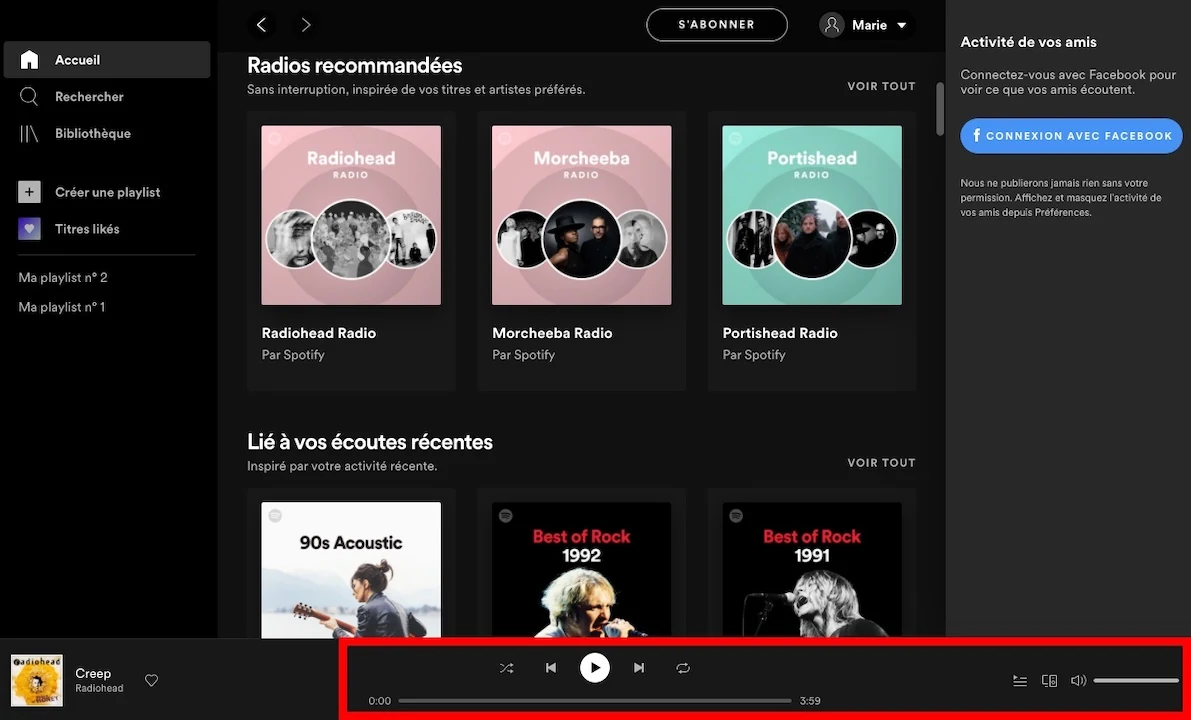Click the heart icon for Titres likés
The image size is (1191, 720).
pyautogui.click(x=29, y=229)
